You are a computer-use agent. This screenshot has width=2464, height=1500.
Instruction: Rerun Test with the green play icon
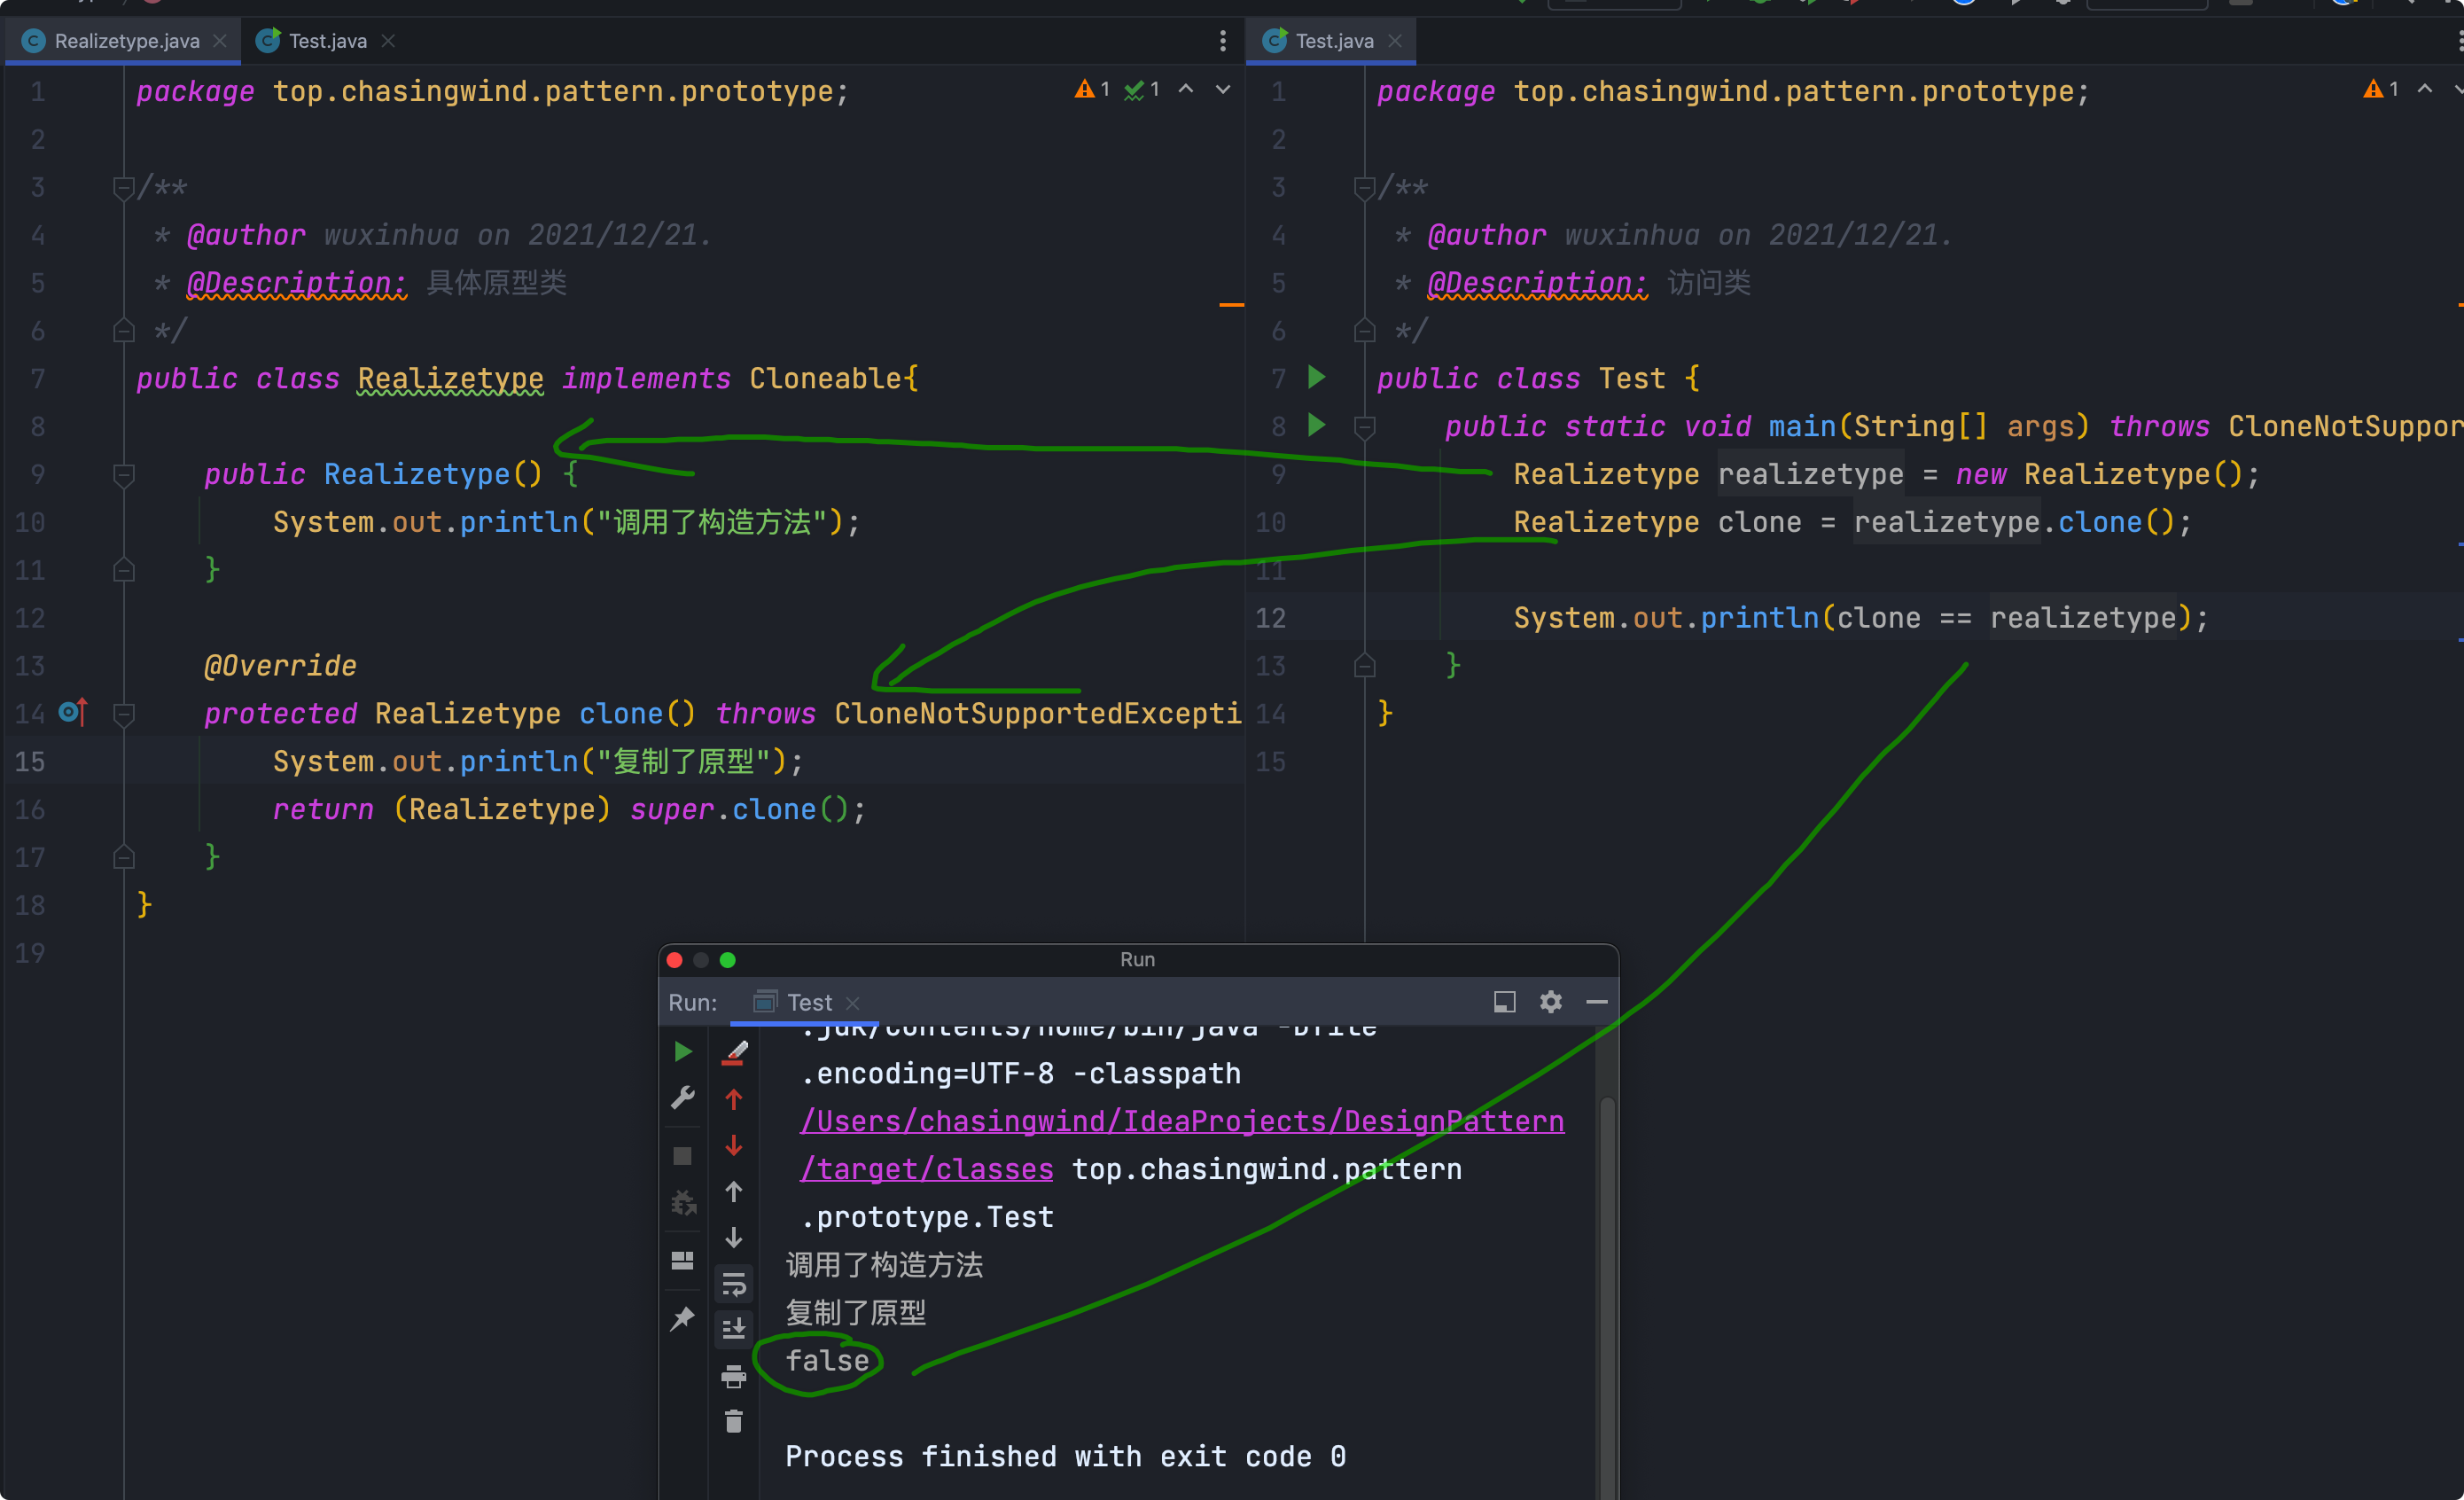[x=683, y=1052]
